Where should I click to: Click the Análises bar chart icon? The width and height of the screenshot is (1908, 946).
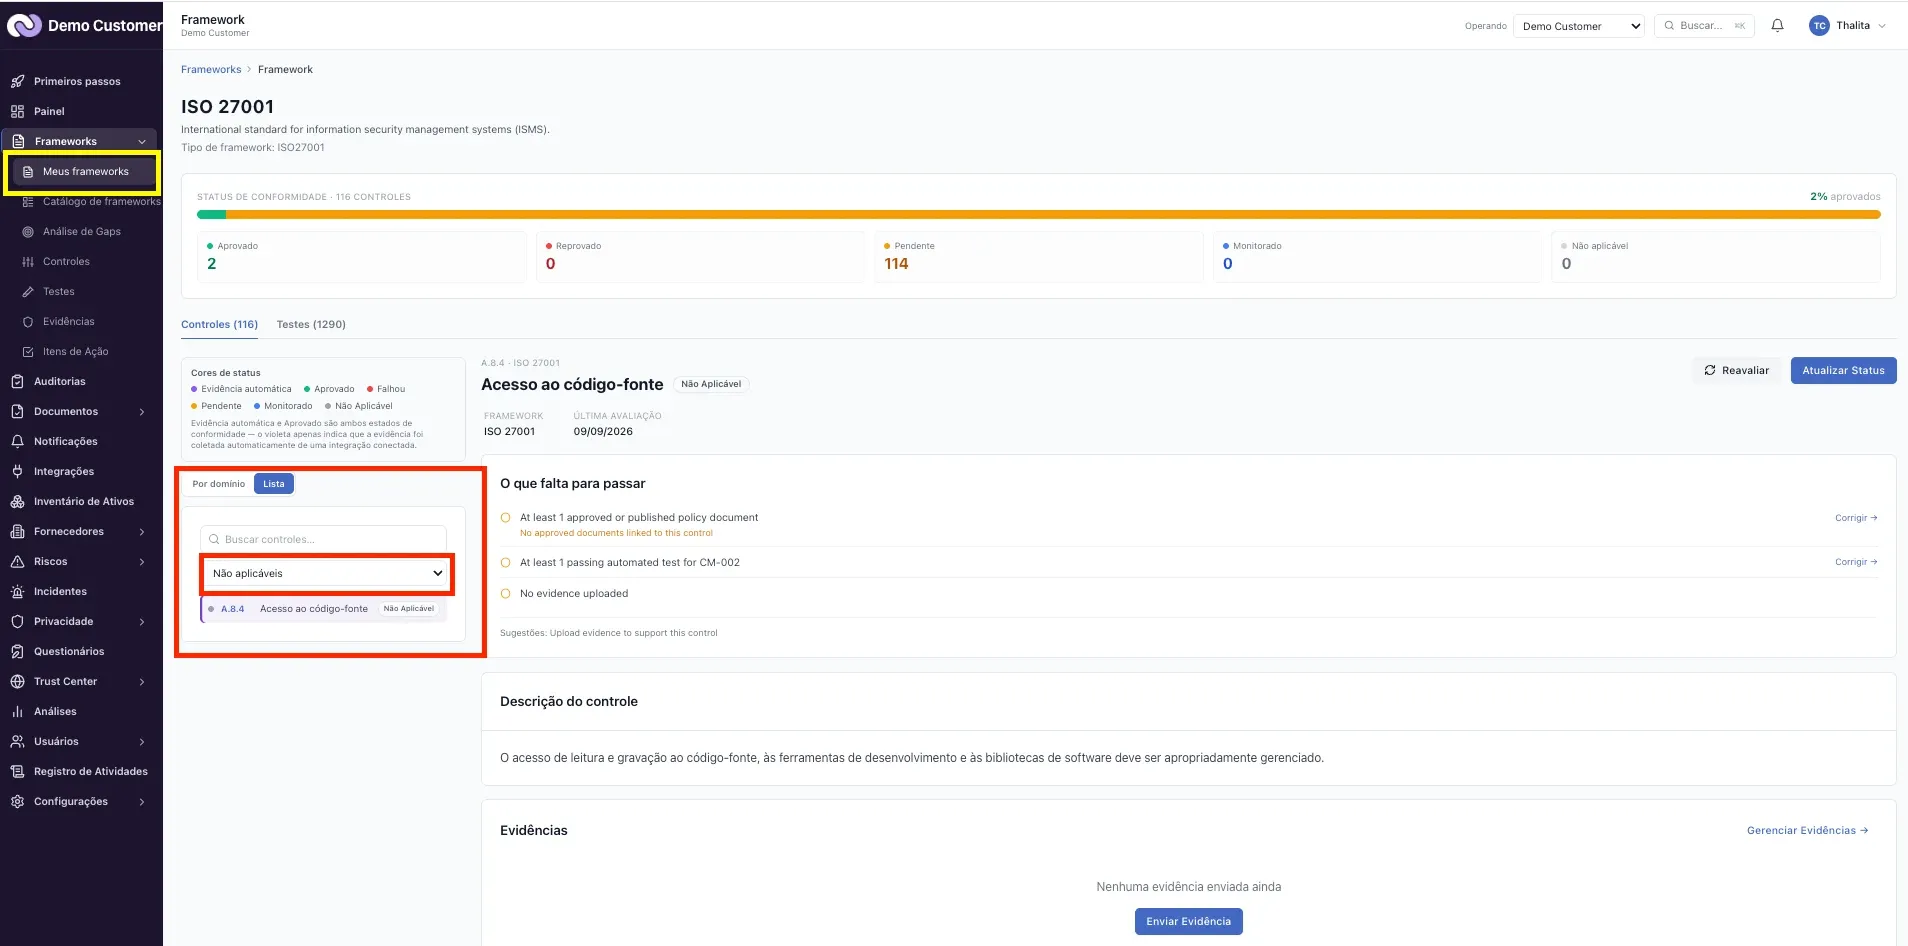pos(17,711)
